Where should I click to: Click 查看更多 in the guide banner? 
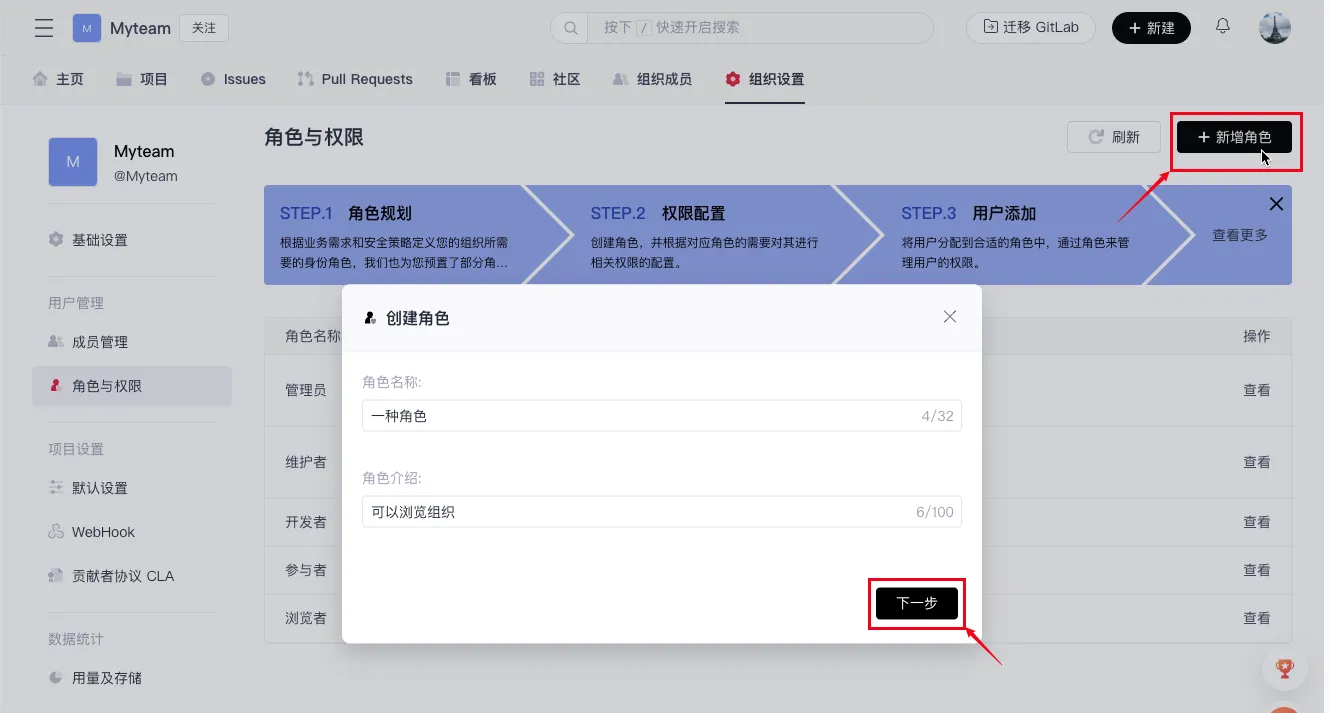(1239, 235)
